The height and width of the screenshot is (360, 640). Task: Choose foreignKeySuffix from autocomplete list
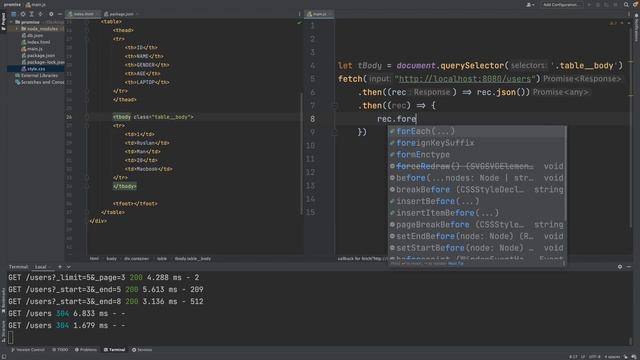pos(476,143)
